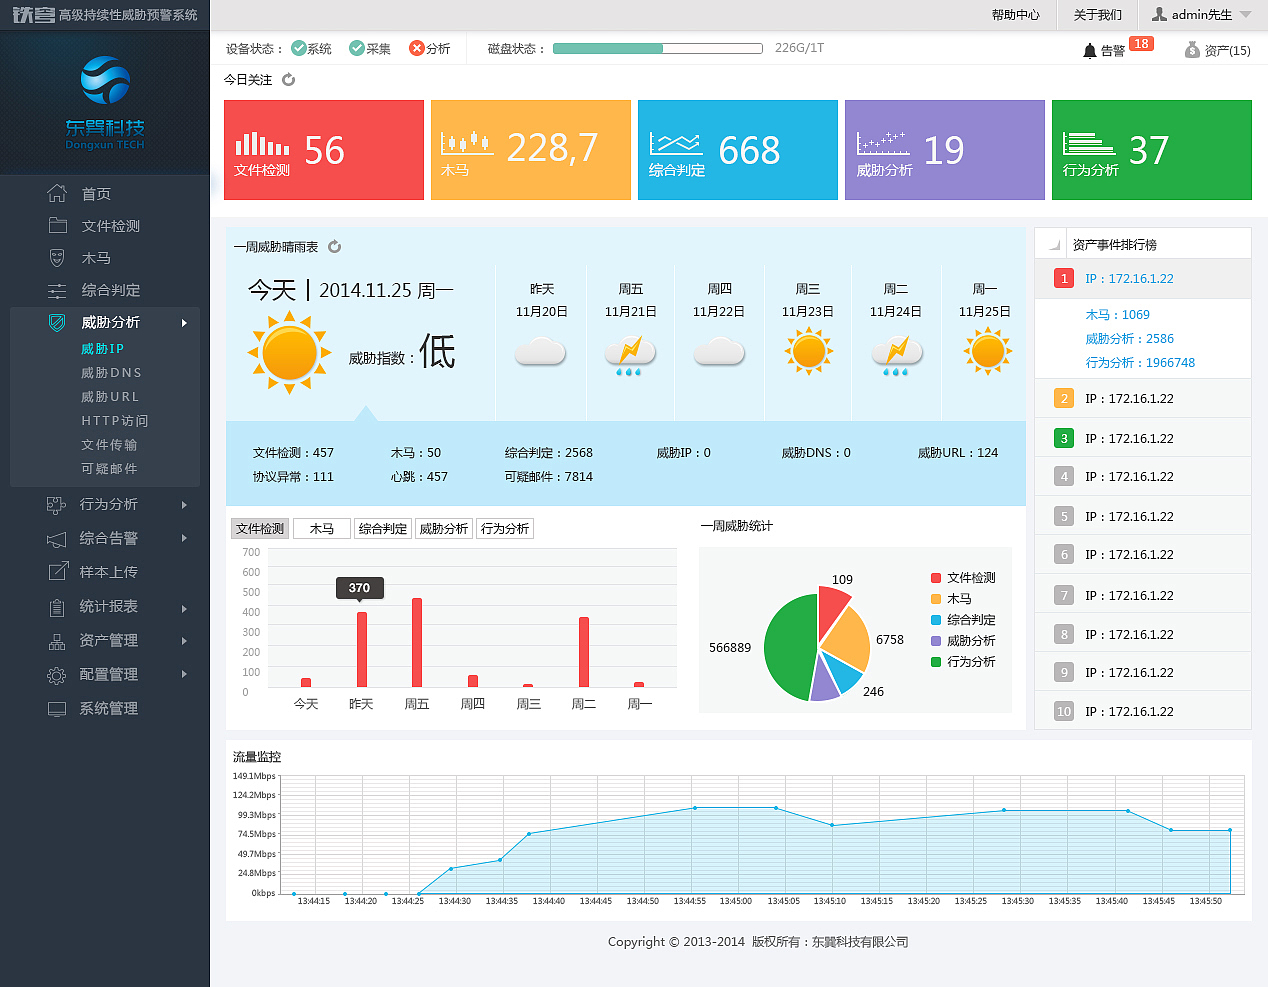Expand the 综合告警 sidebar menu arrow
The image size is (1268, 987).
click(x=184, y=539)
